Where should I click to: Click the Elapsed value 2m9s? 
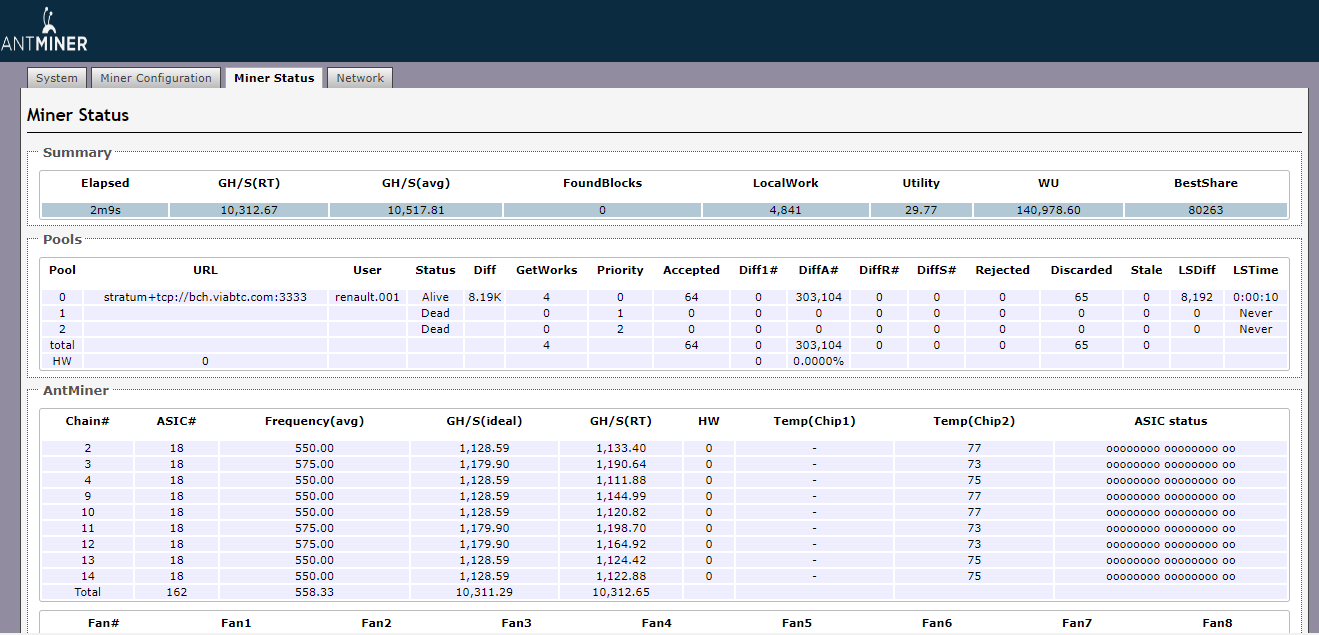tap(105, 210)
